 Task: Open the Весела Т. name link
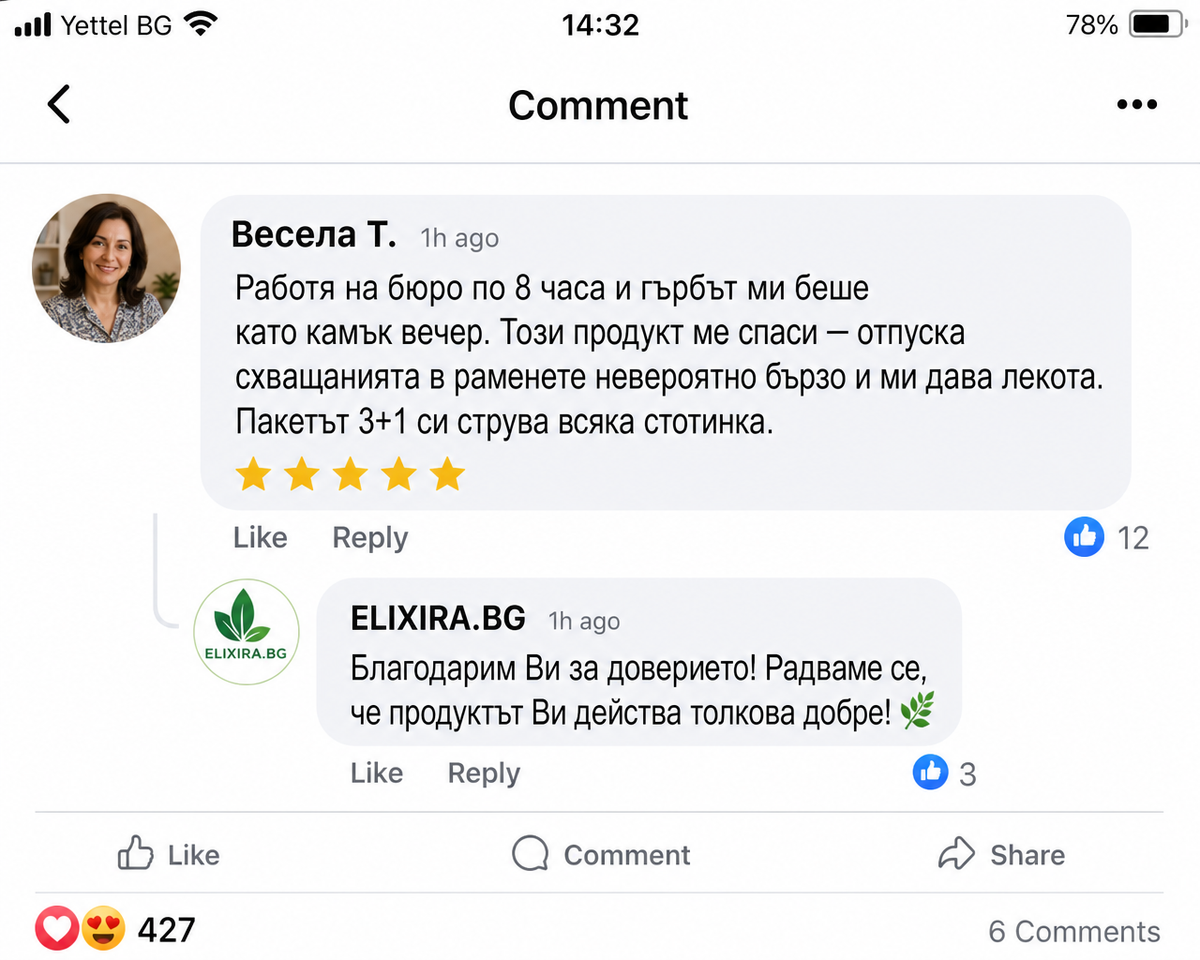[x=314, y=235]
